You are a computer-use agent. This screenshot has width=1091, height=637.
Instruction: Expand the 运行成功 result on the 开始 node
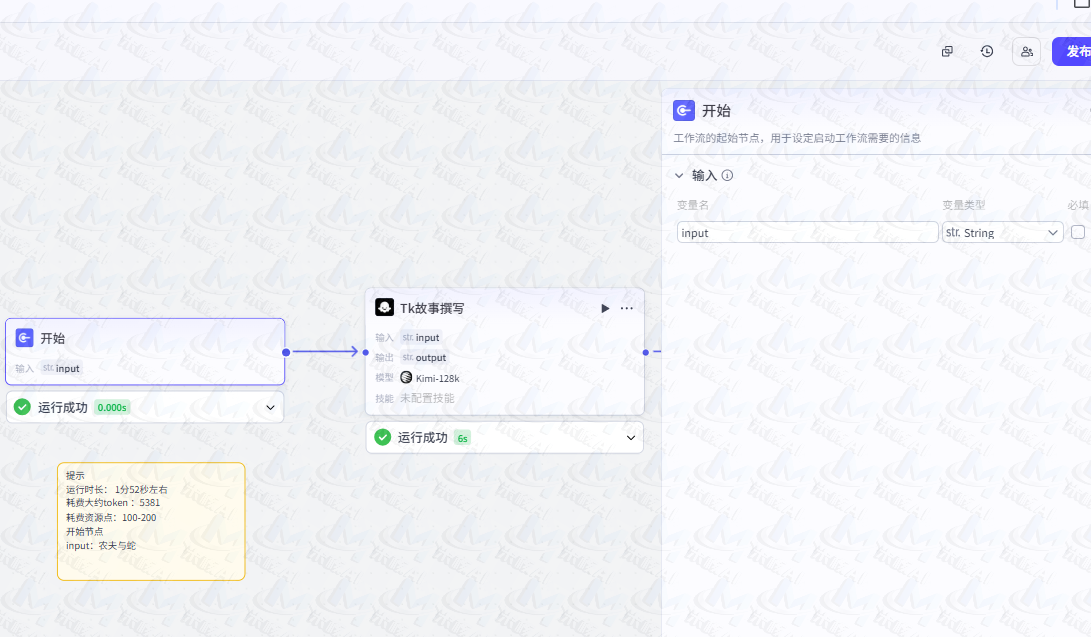click(x=268, y=407)
